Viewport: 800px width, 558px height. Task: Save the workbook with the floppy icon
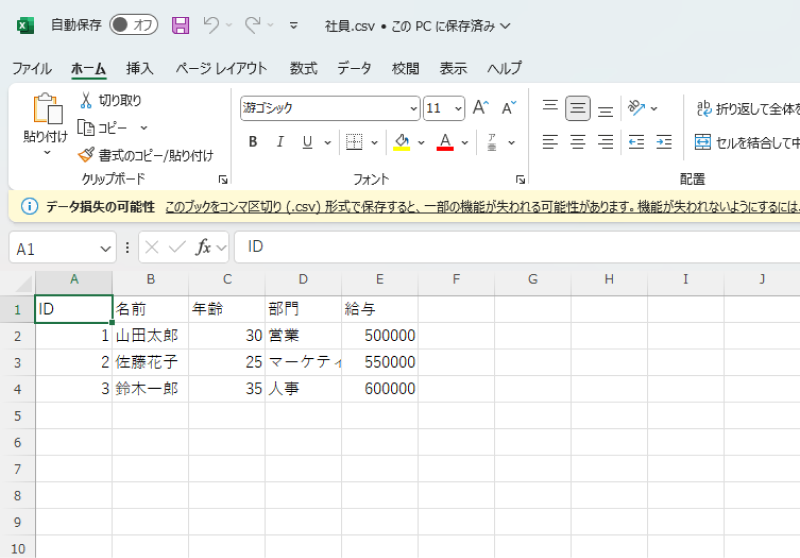pos(180,25)
